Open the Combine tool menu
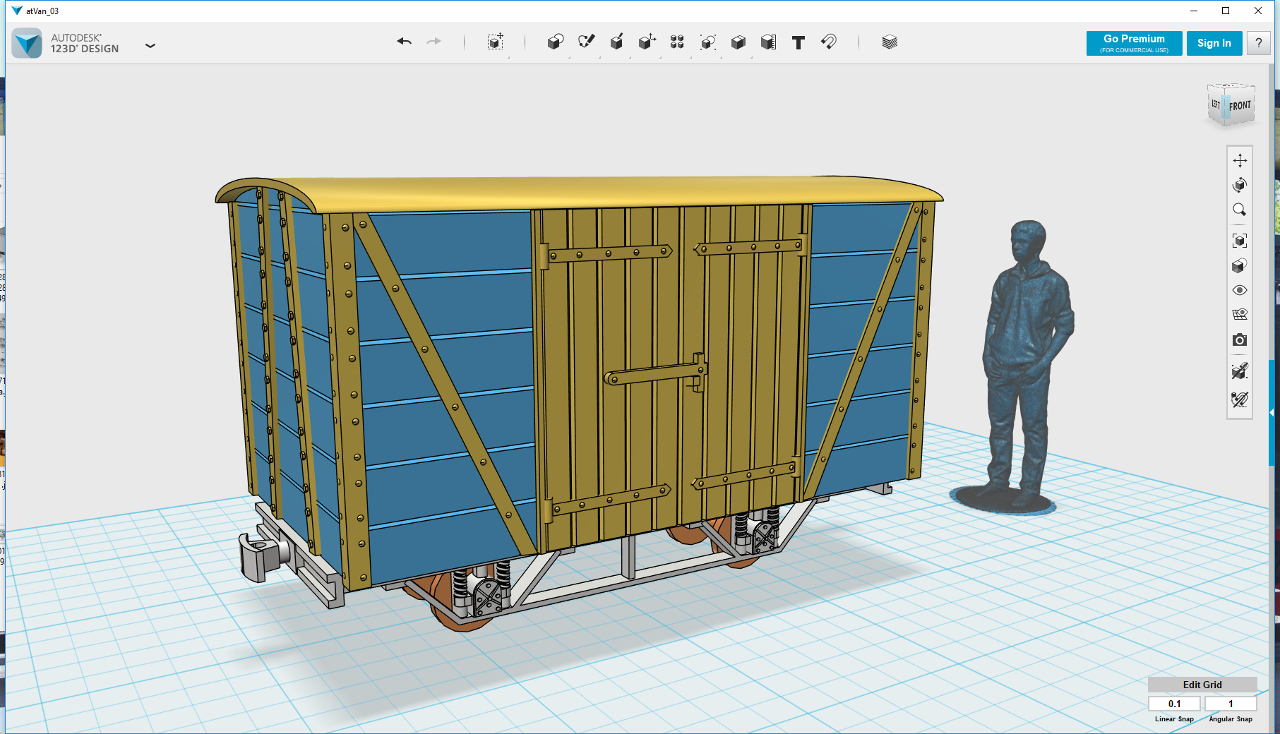This screenshot has height=734, width=1280. 738,42
